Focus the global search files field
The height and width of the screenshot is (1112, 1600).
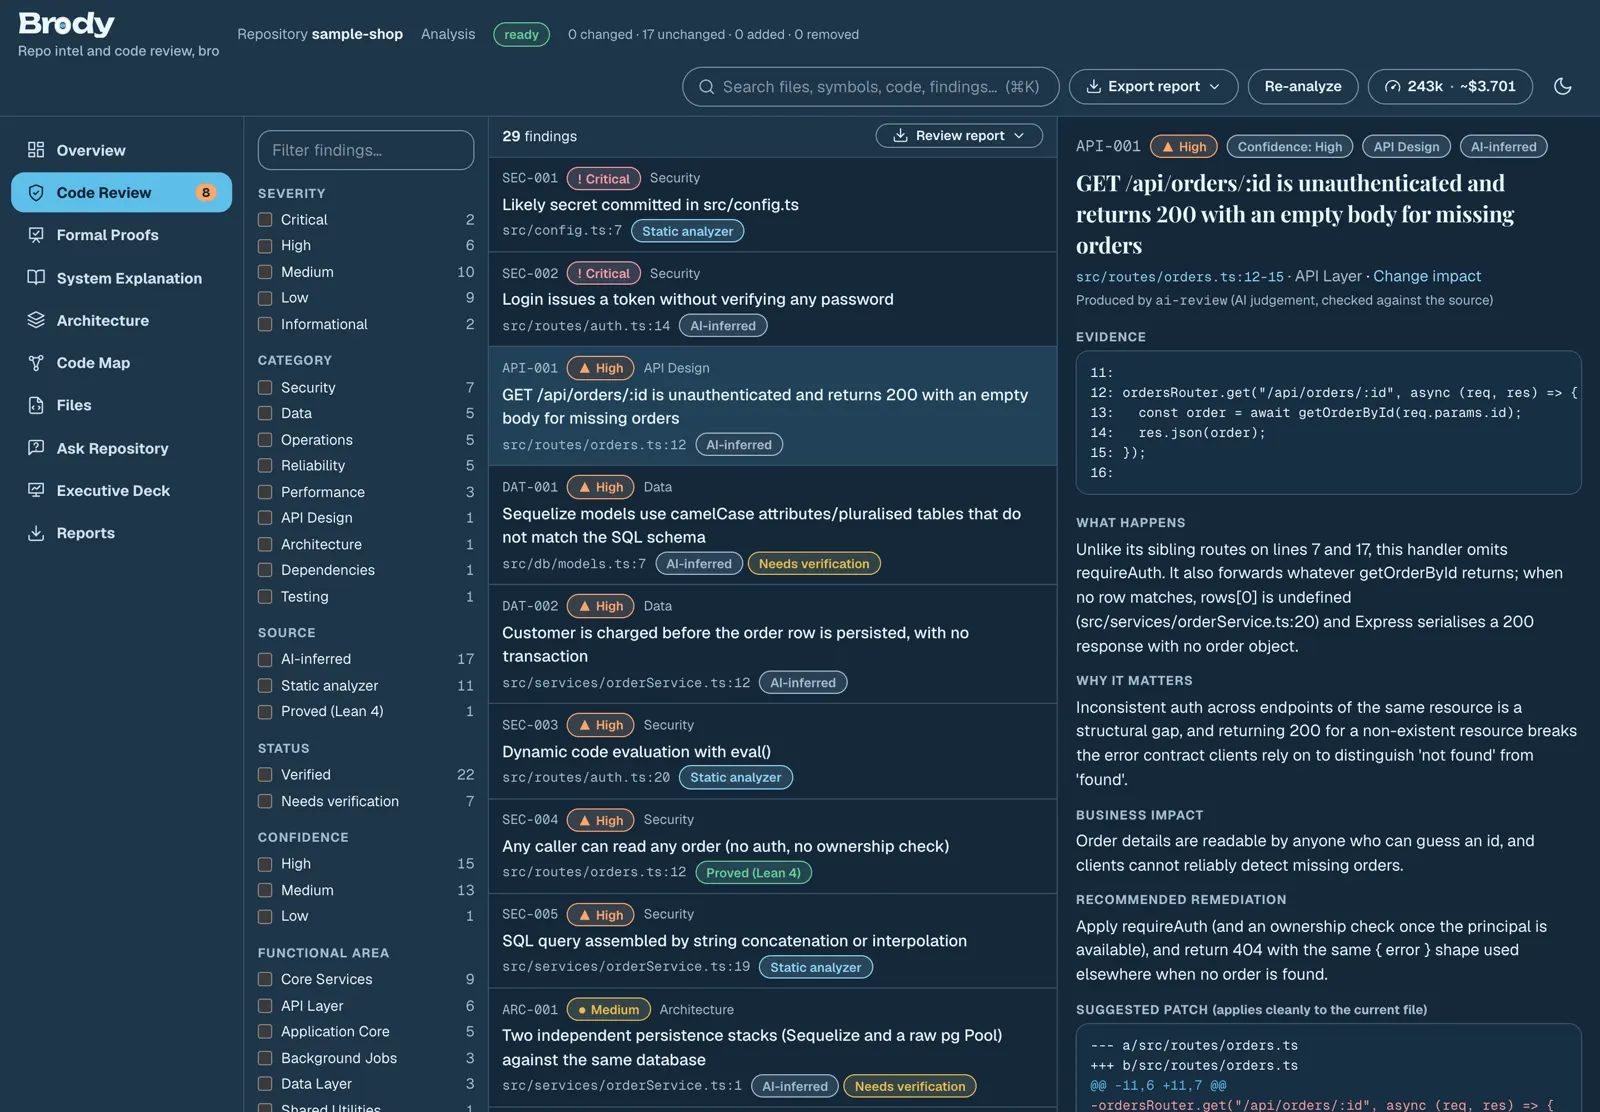871,87
